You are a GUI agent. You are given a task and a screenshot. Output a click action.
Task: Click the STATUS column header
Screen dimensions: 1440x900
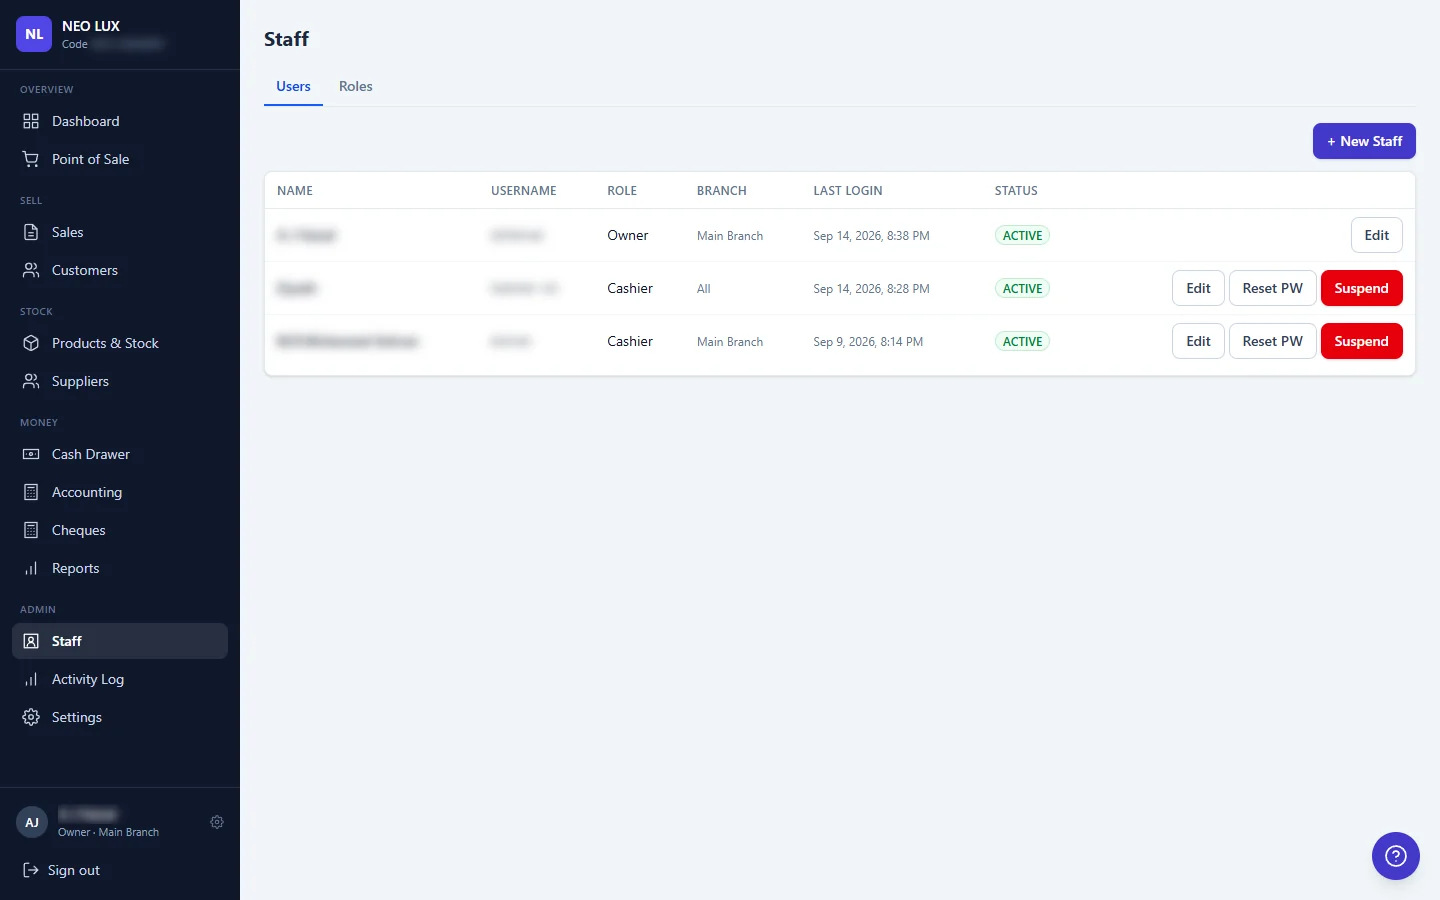[1016, 191]
